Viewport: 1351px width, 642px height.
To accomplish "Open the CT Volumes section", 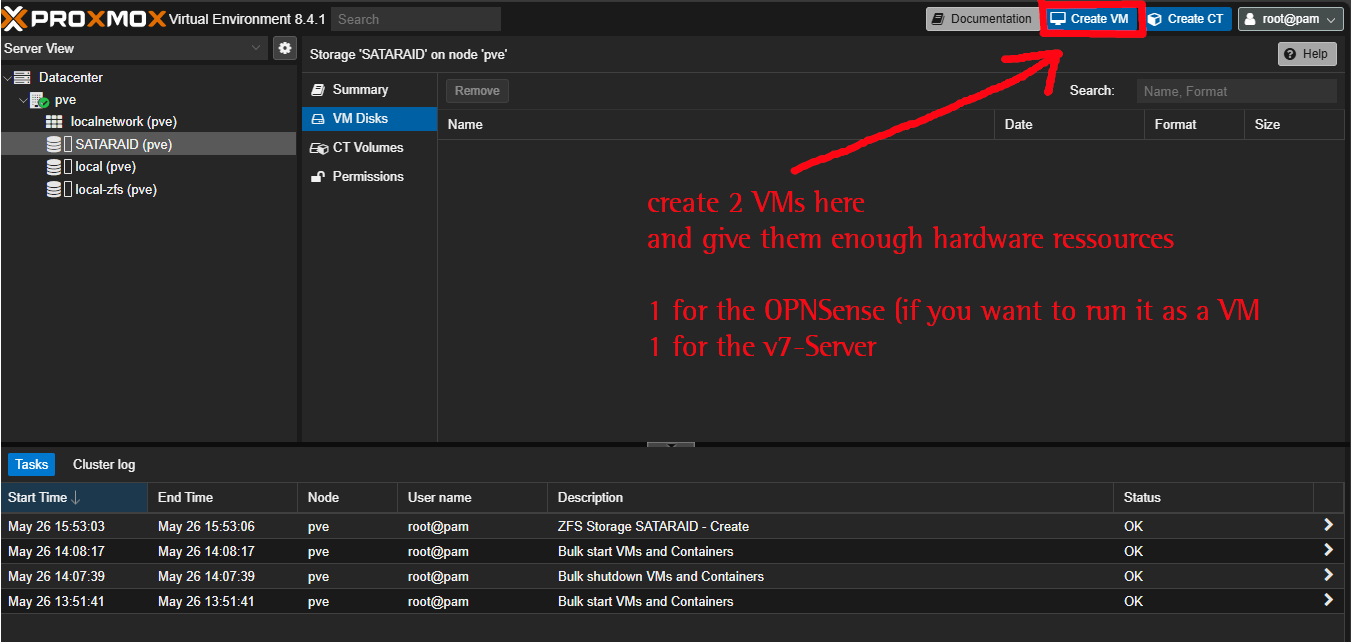I will [x=370, y=148].
